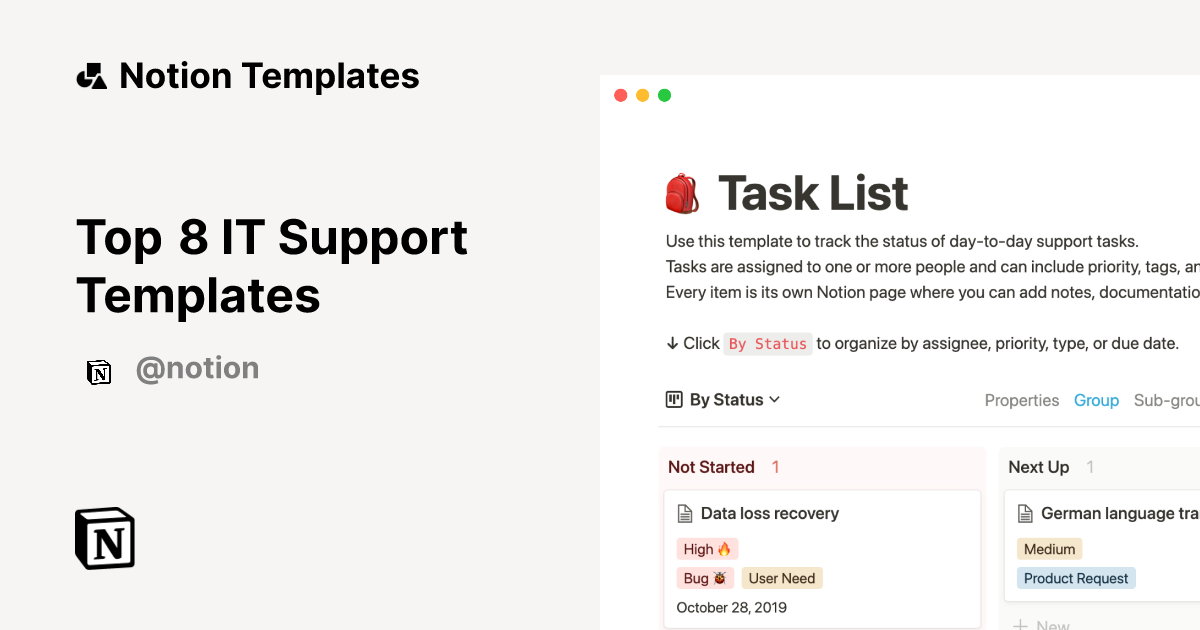Click the page icon on the Data loss recovery card
This screenshot has height=630, width=1200.
(x=685, y=513)
